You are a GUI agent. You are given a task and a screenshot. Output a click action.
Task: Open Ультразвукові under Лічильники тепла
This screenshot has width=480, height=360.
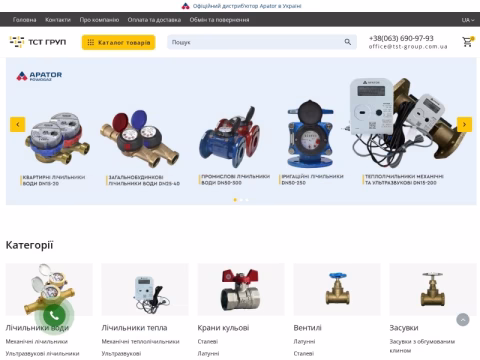(x=121, y=354)
